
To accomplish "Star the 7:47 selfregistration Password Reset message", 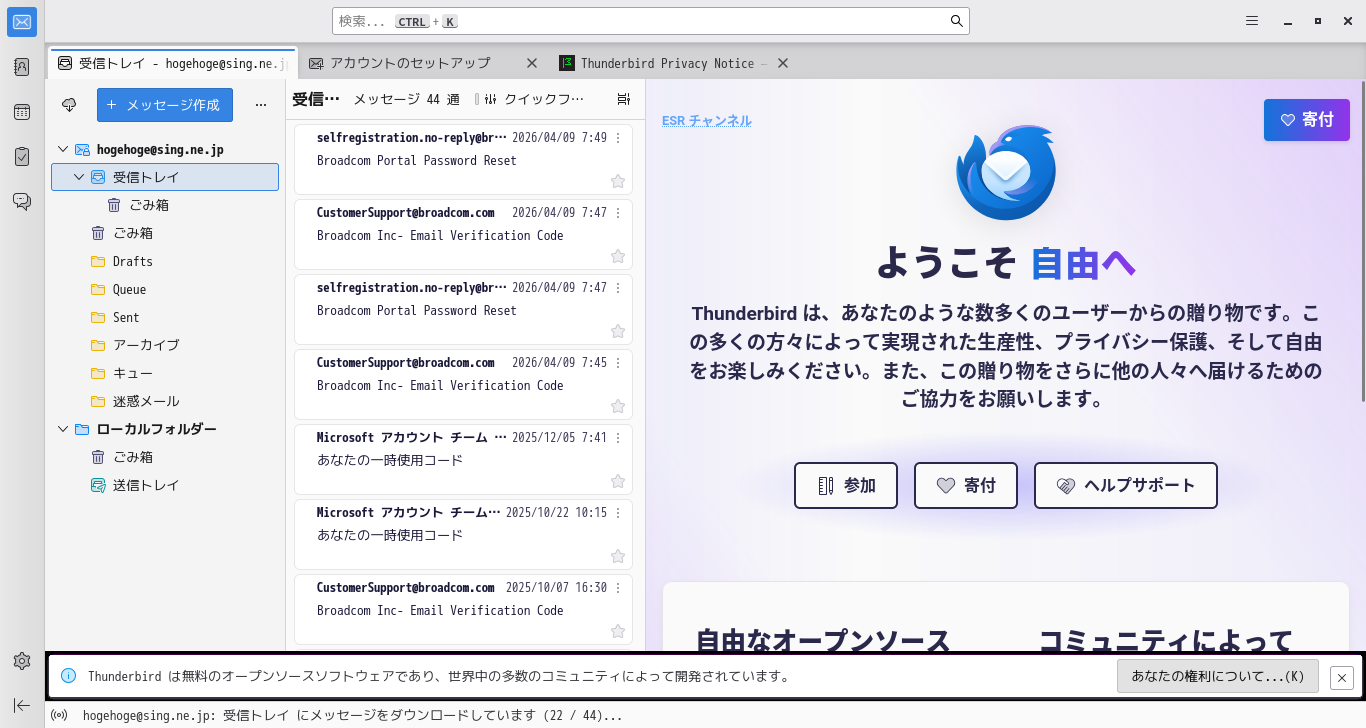I will tap(618, 331).
